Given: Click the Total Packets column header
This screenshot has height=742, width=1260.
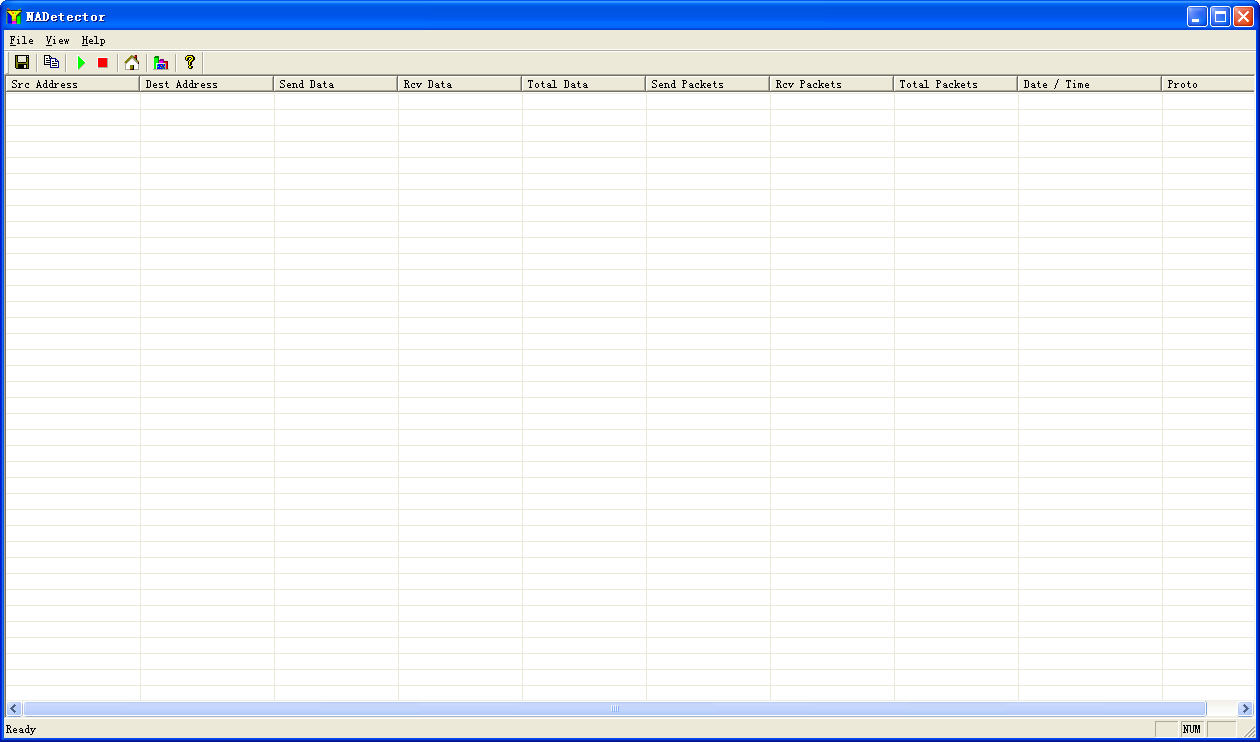Looking at the screenshot, I should (x=955, y=84).
